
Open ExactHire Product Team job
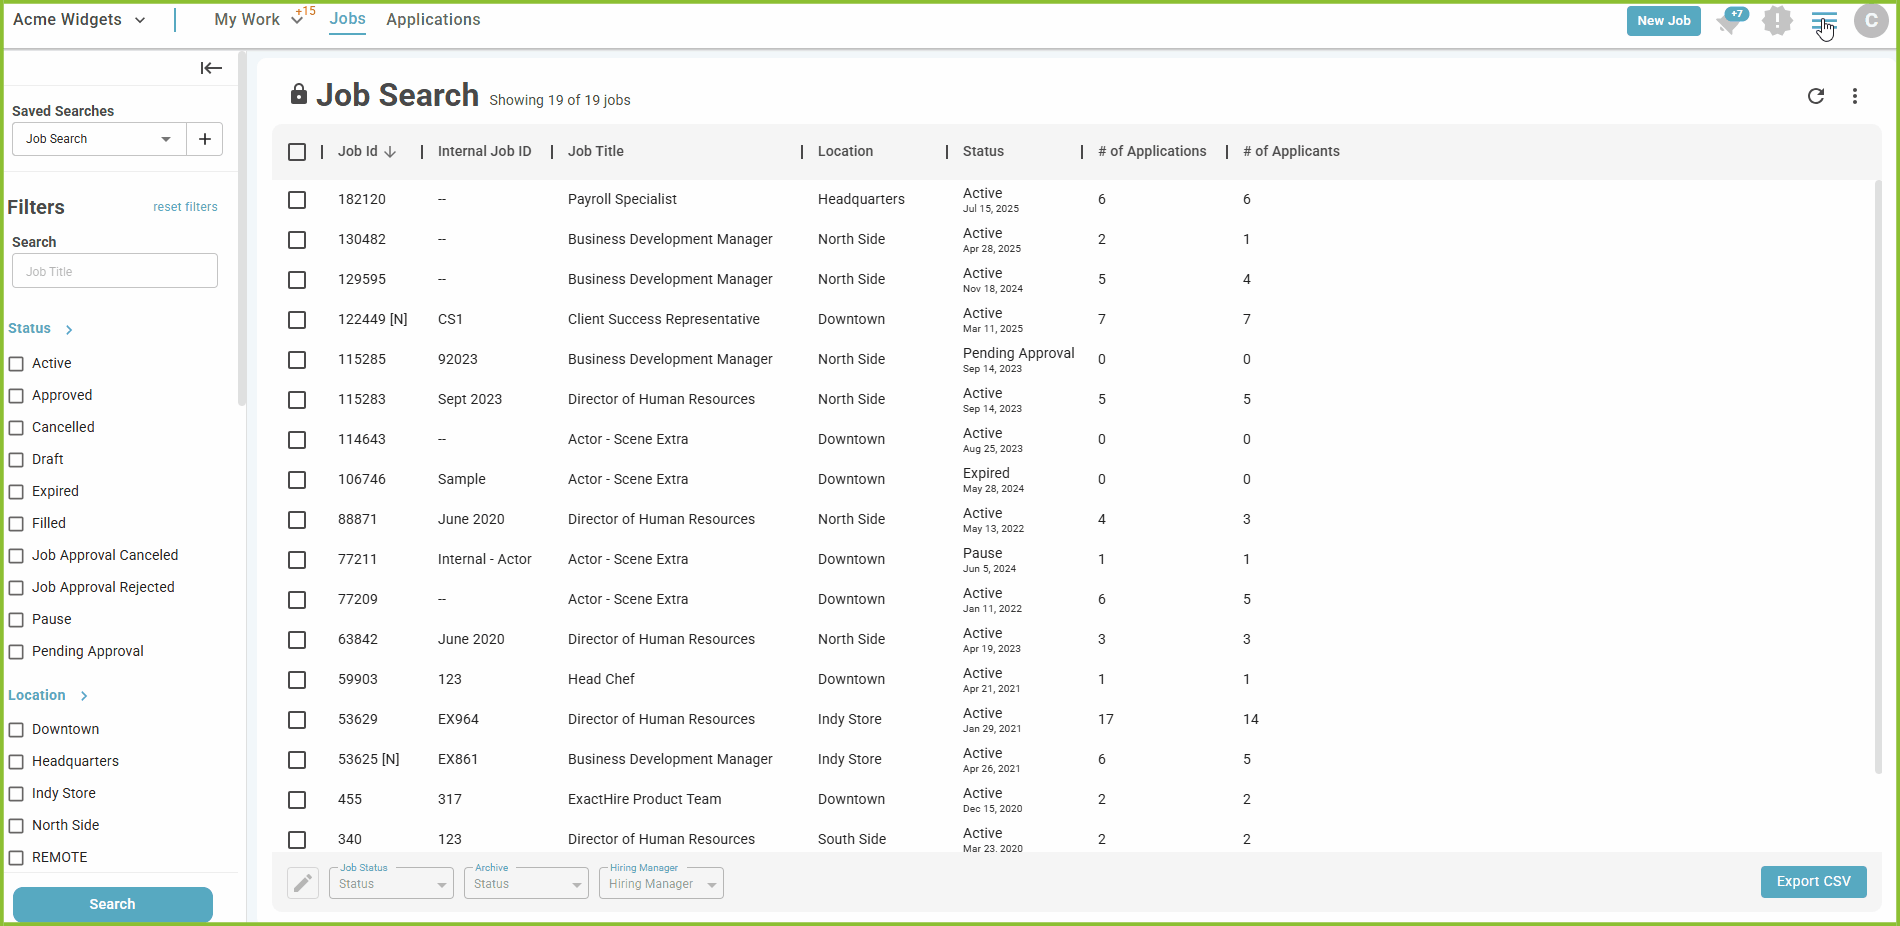644,799
